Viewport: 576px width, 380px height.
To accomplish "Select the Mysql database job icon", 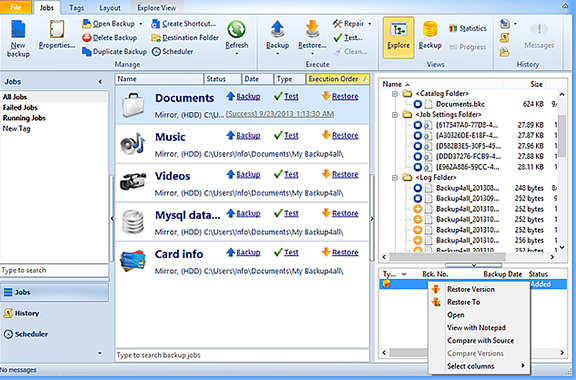I will [133, 222].
